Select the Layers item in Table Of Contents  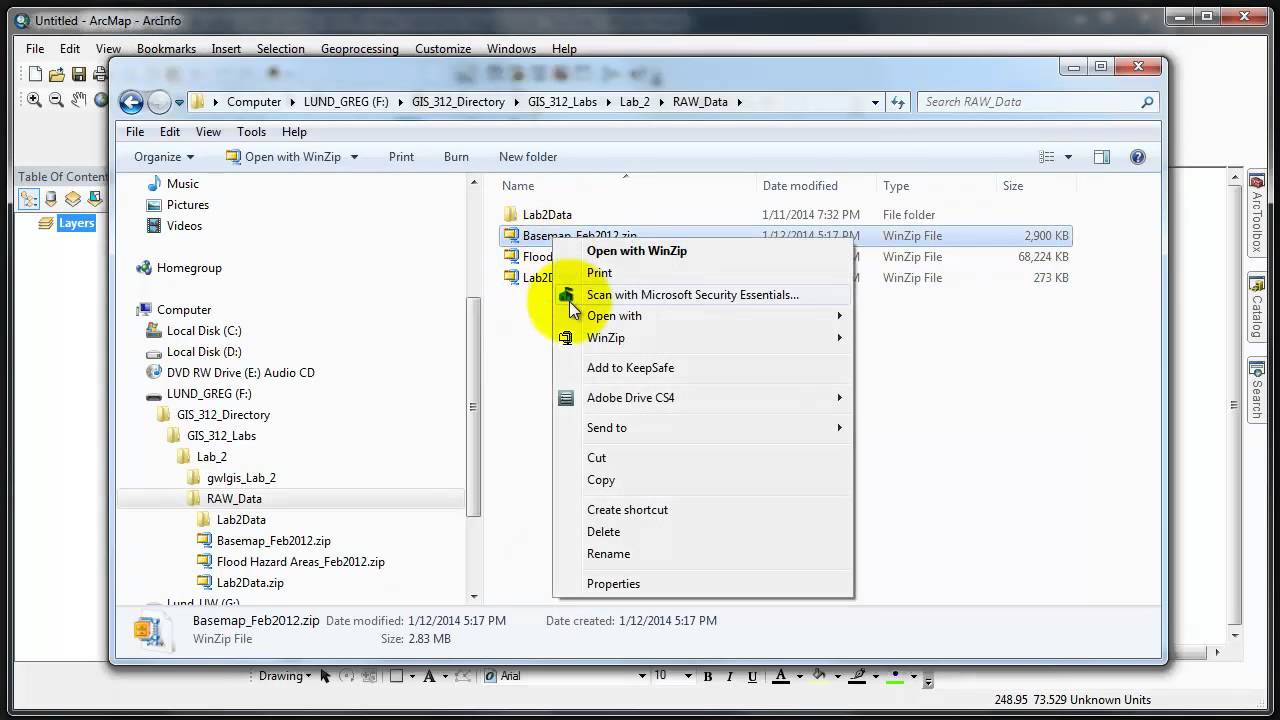click(x=76, y=223)
